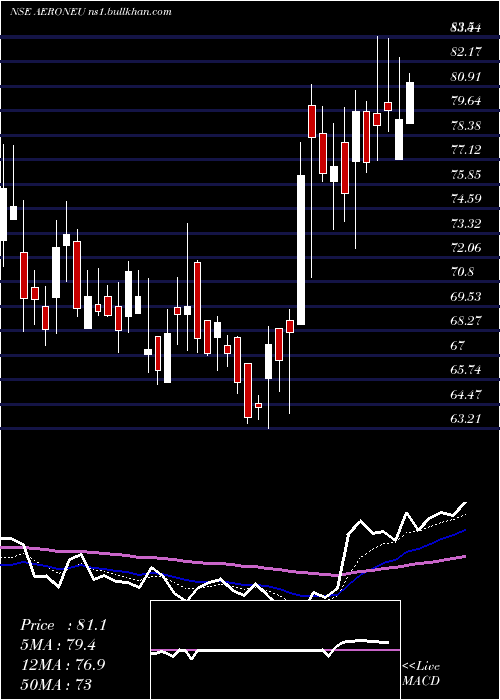500x700 pixels.
Task: Click the 83.44 price axis label
Action: pos(466,27)
